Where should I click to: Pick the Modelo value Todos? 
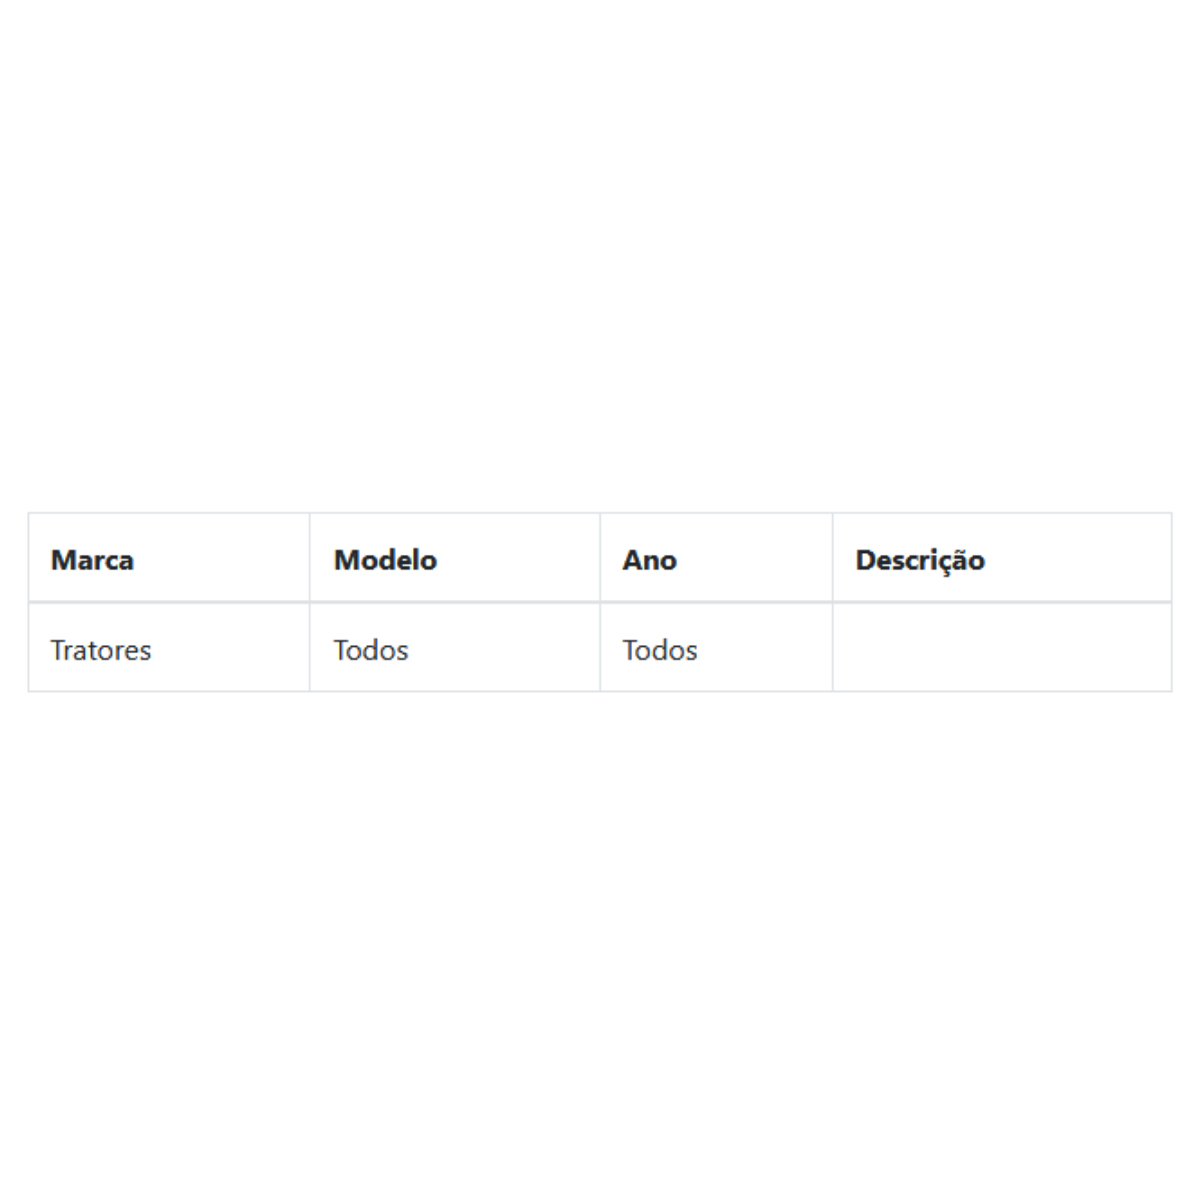click(371, 650)
